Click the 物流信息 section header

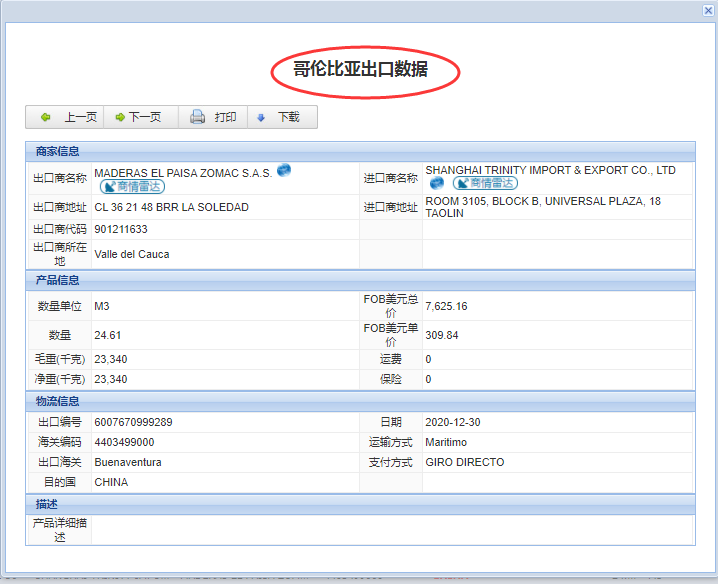click(x=58, y=401)
